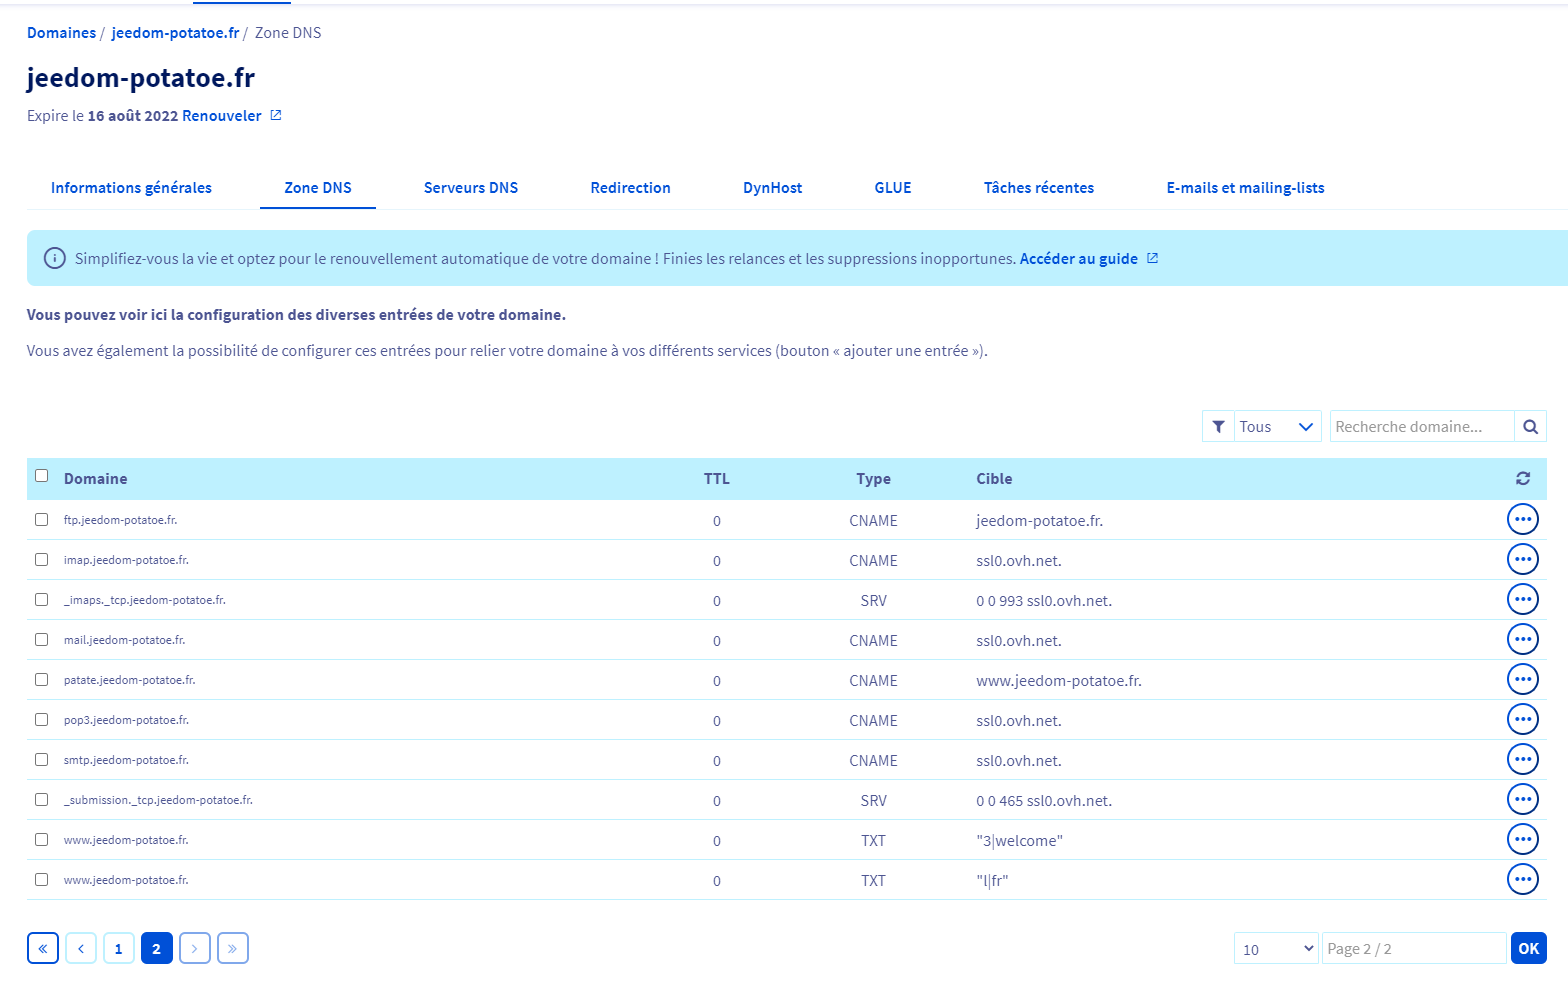Viewport: 1568px width, 986px height.
Task: Click the search magnifier icon
Action: coord(1530,427)
